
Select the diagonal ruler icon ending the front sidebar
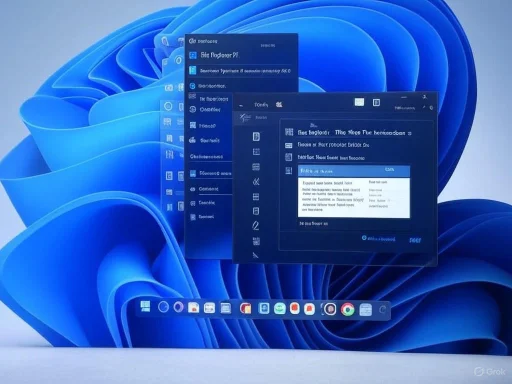point(256,255)
